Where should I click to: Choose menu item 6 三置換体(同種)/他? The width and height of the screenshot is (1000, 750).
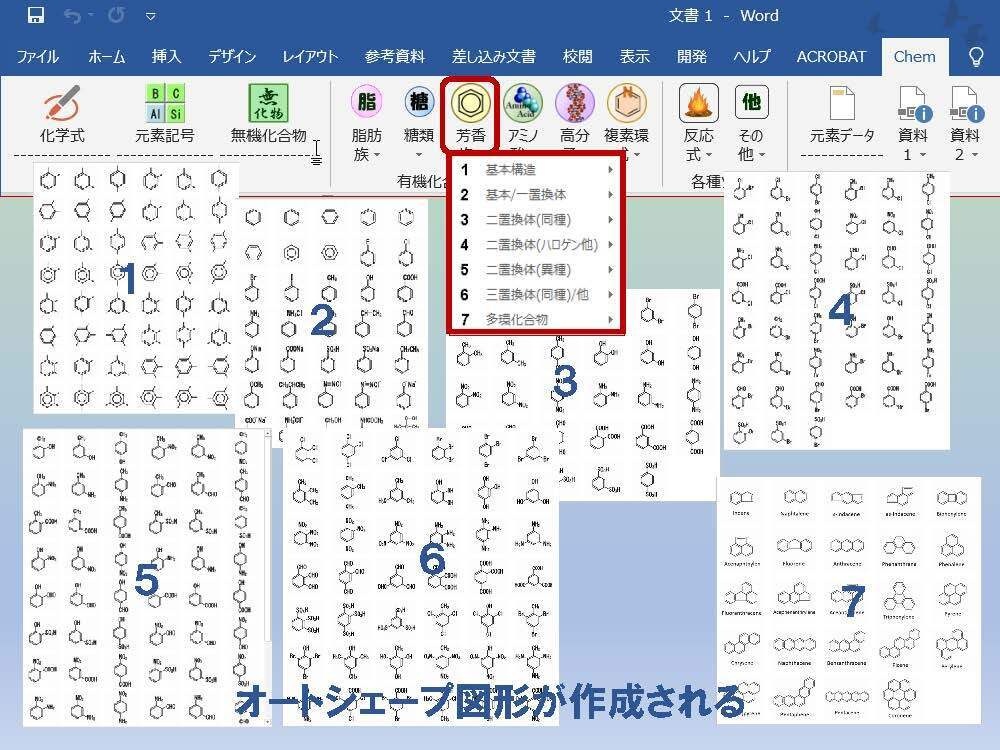pyautogui.click(x=536, y=294)
